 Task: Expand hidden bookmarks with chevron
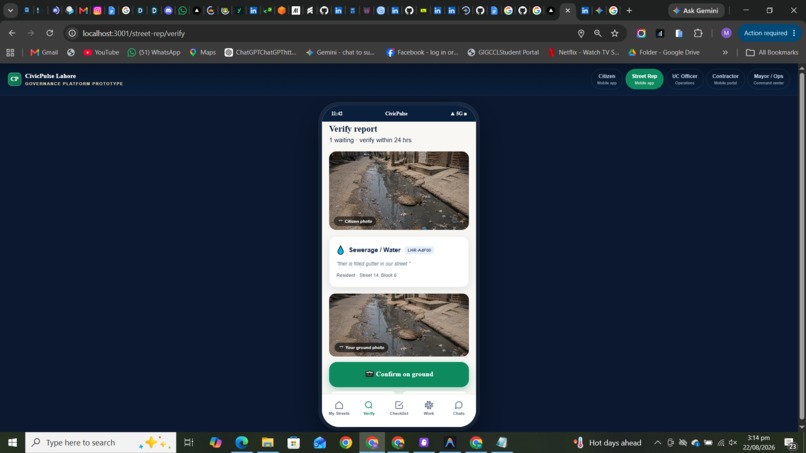pyautogui.click(x=725, y=52)
